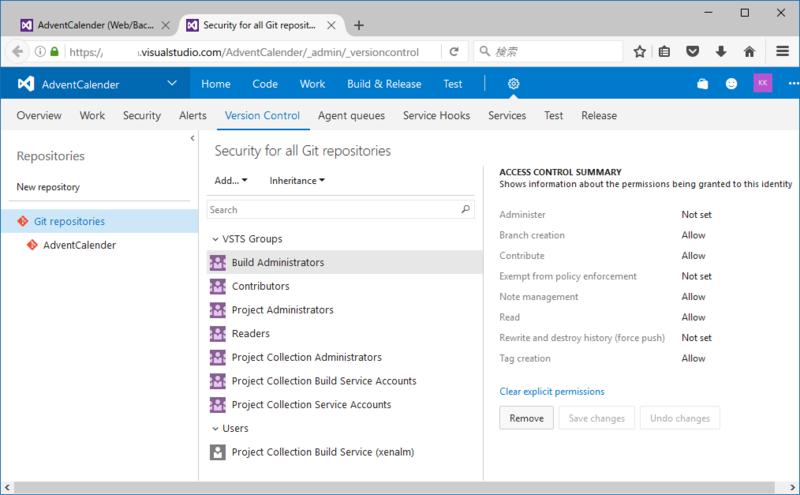
Task: Open the Code hub
Action: point(265,84)
